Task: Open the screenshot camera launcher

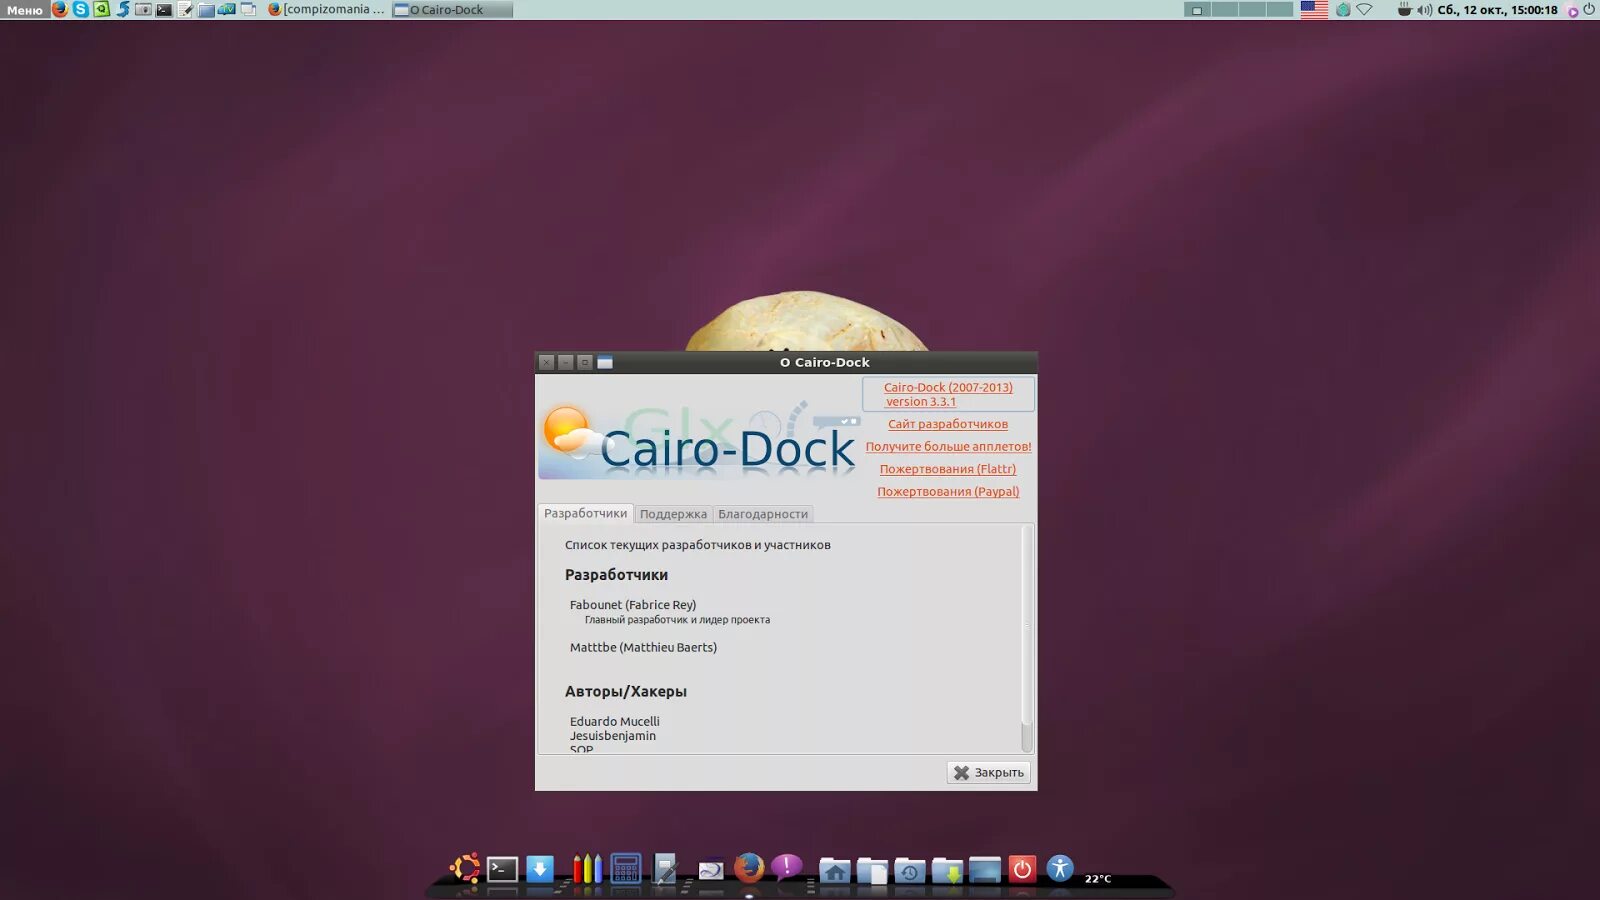Action: 144,9
